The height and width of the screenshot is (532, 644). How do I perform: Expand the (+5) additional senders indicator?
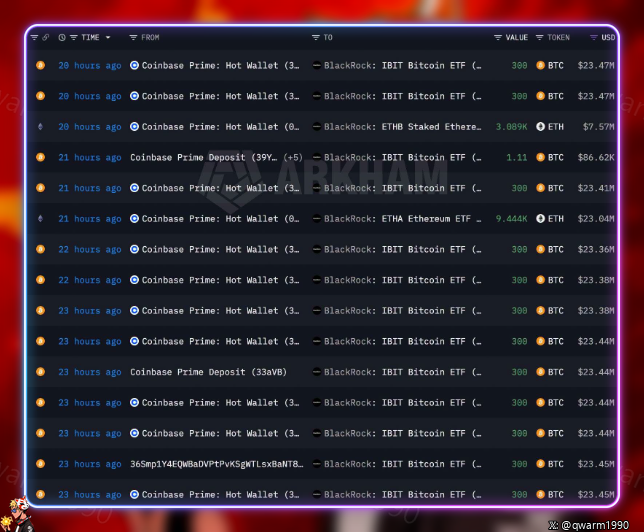coord(293,157)
